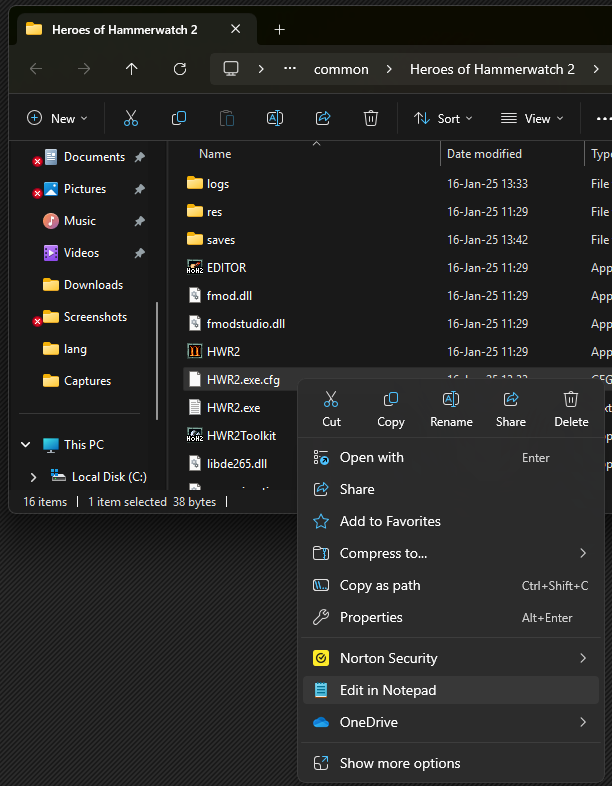Viewport: 612px width, 786px height.
Task: Expand the Compress to submenu
Action: pos(582,553)
